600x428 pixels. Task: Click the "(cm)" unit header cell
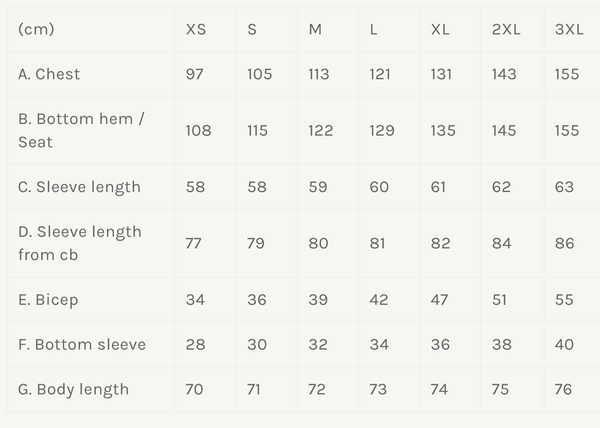click(x=36, y=29)
